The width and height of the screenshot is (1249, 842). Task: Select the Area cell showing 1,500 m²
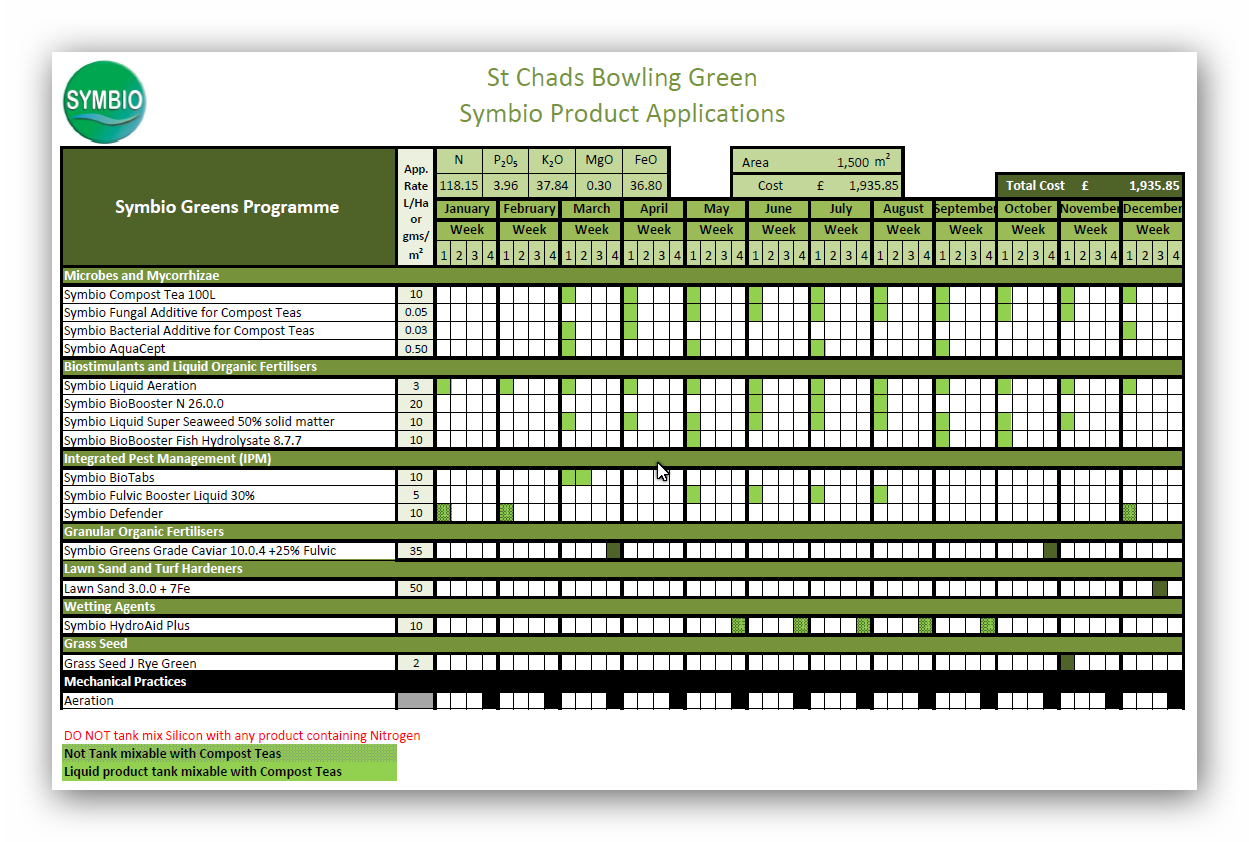[816, 161]
